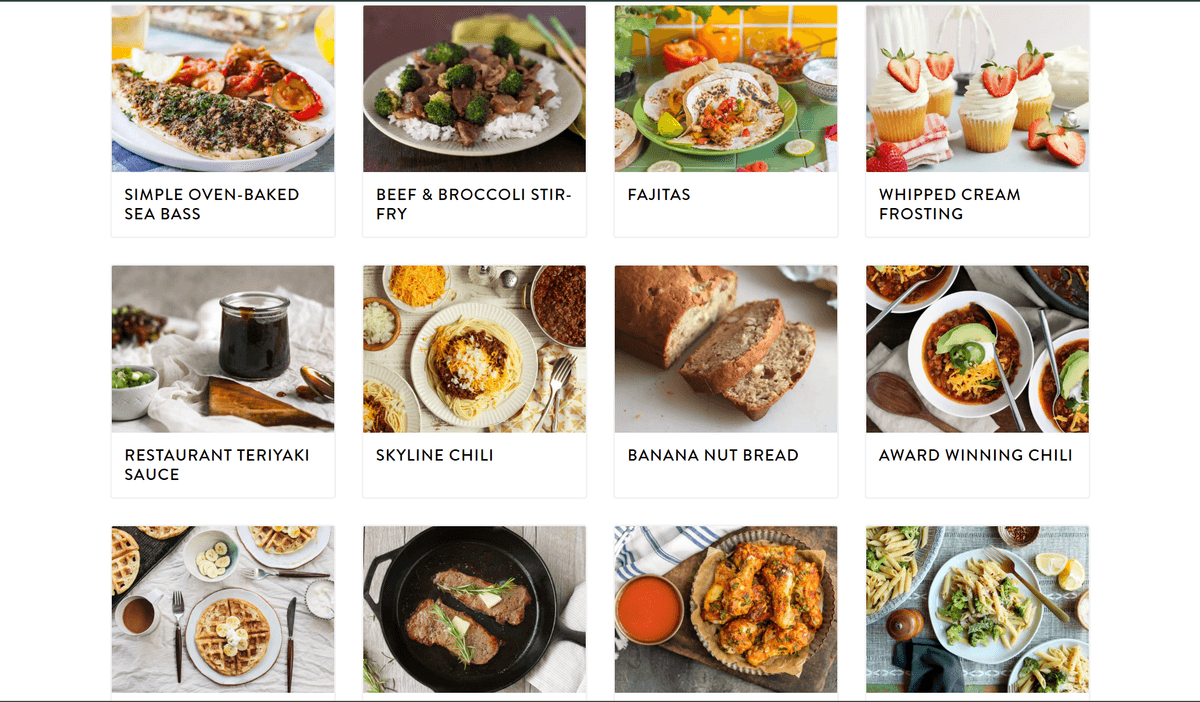Open the Banana Nut Bread loaf image
This screenshot has height=702, width=1200.
click(x=726, y=349)
